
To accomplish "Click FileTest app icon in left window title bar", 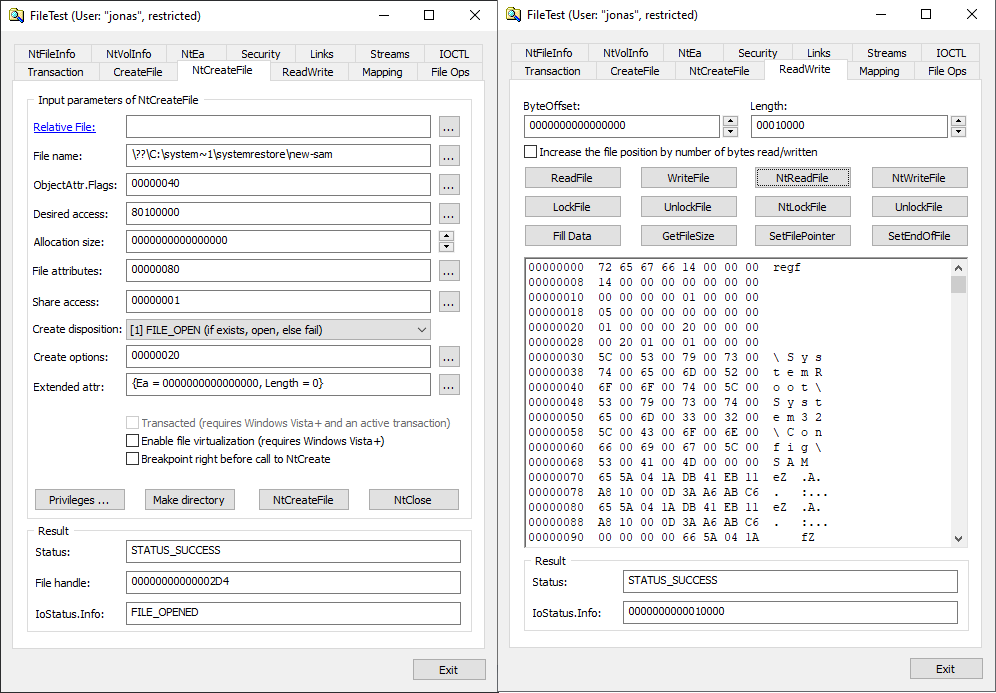I will pos(17,15).
